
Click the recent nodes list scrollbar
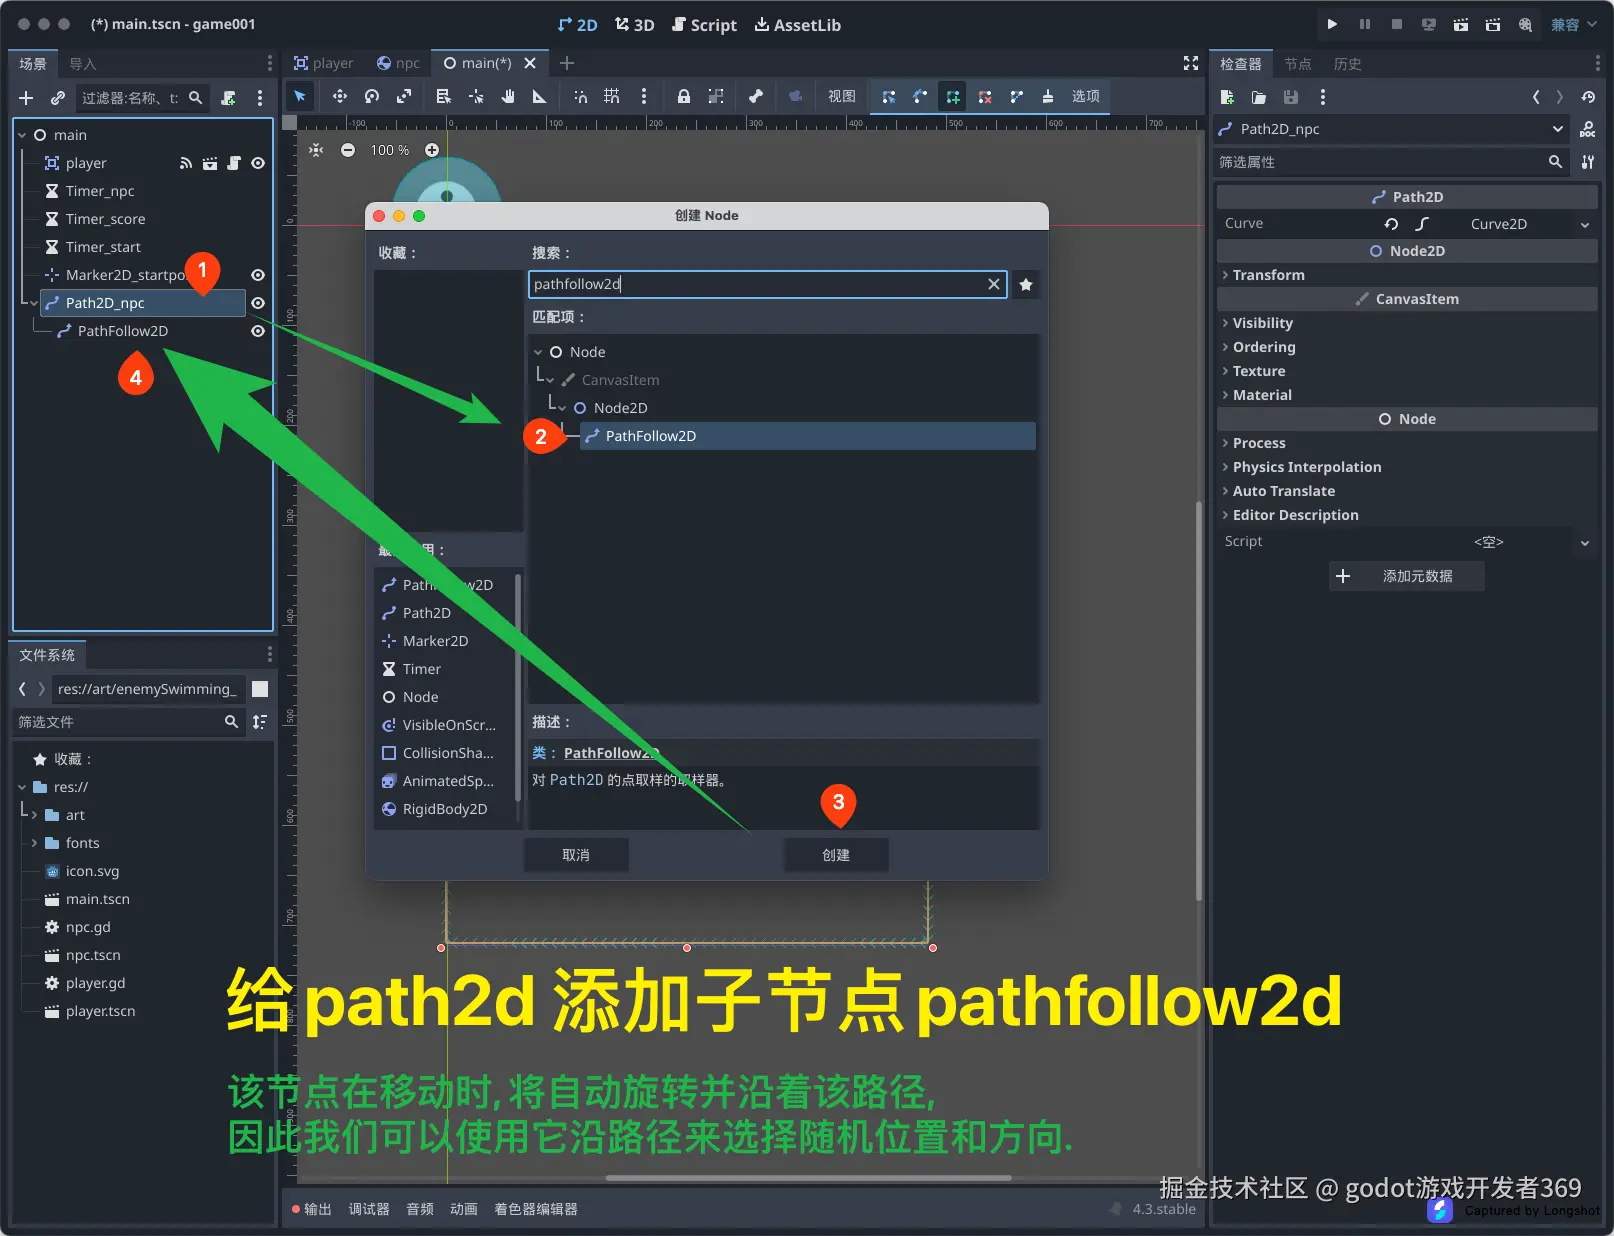518,688
